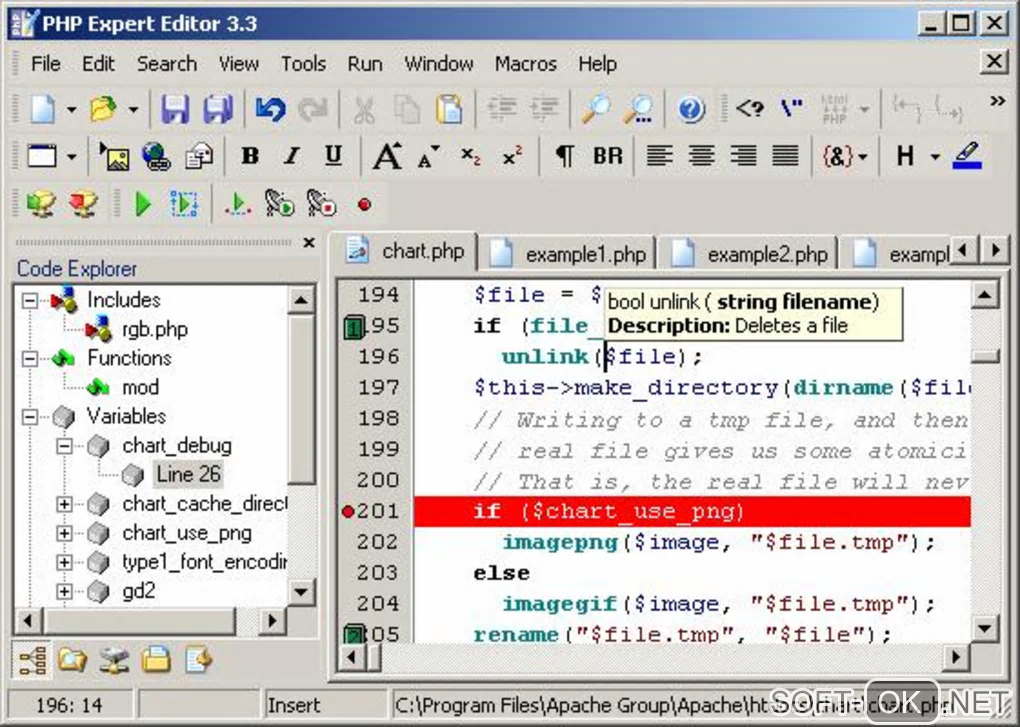Screen dimensions: 1020x727
Task: Open the Help question mark icon
Action: 691,109
